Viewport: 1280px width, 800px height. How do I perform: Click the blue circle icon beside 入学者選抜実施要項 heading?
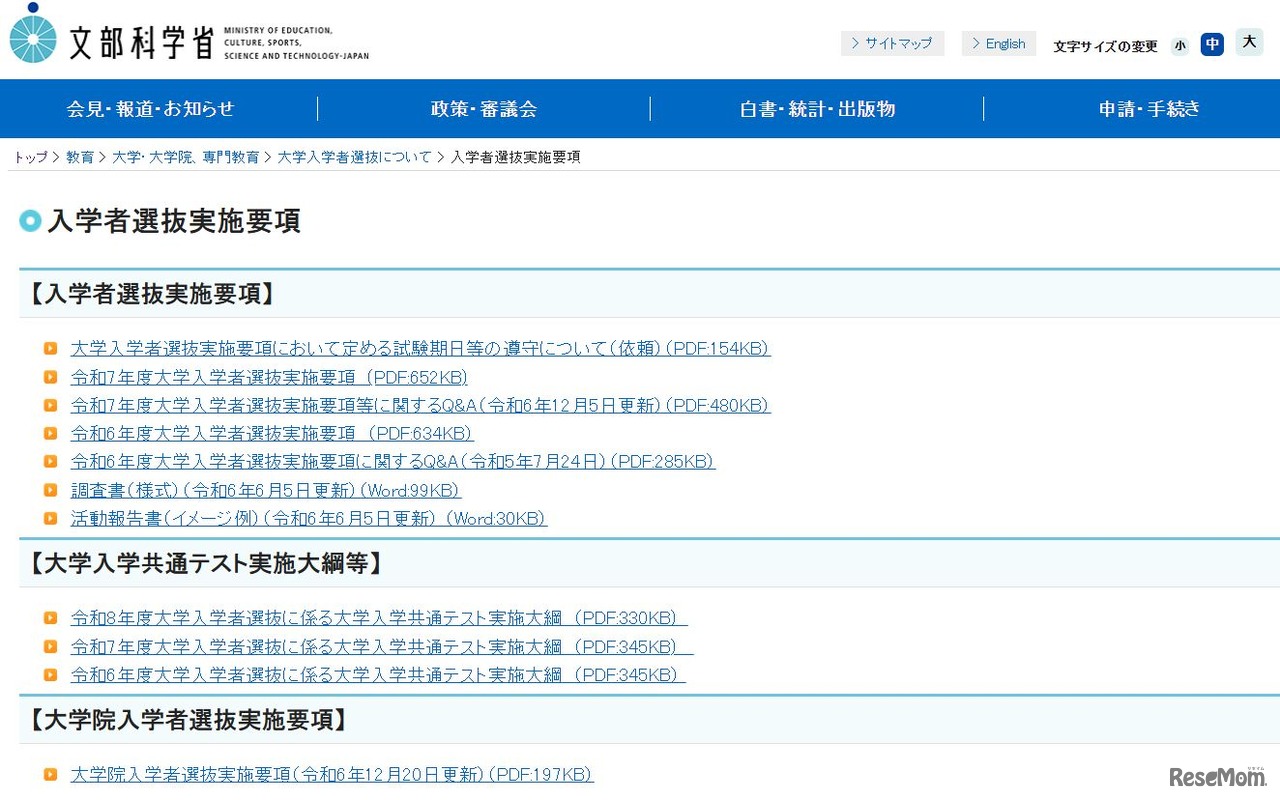[30, 221]
